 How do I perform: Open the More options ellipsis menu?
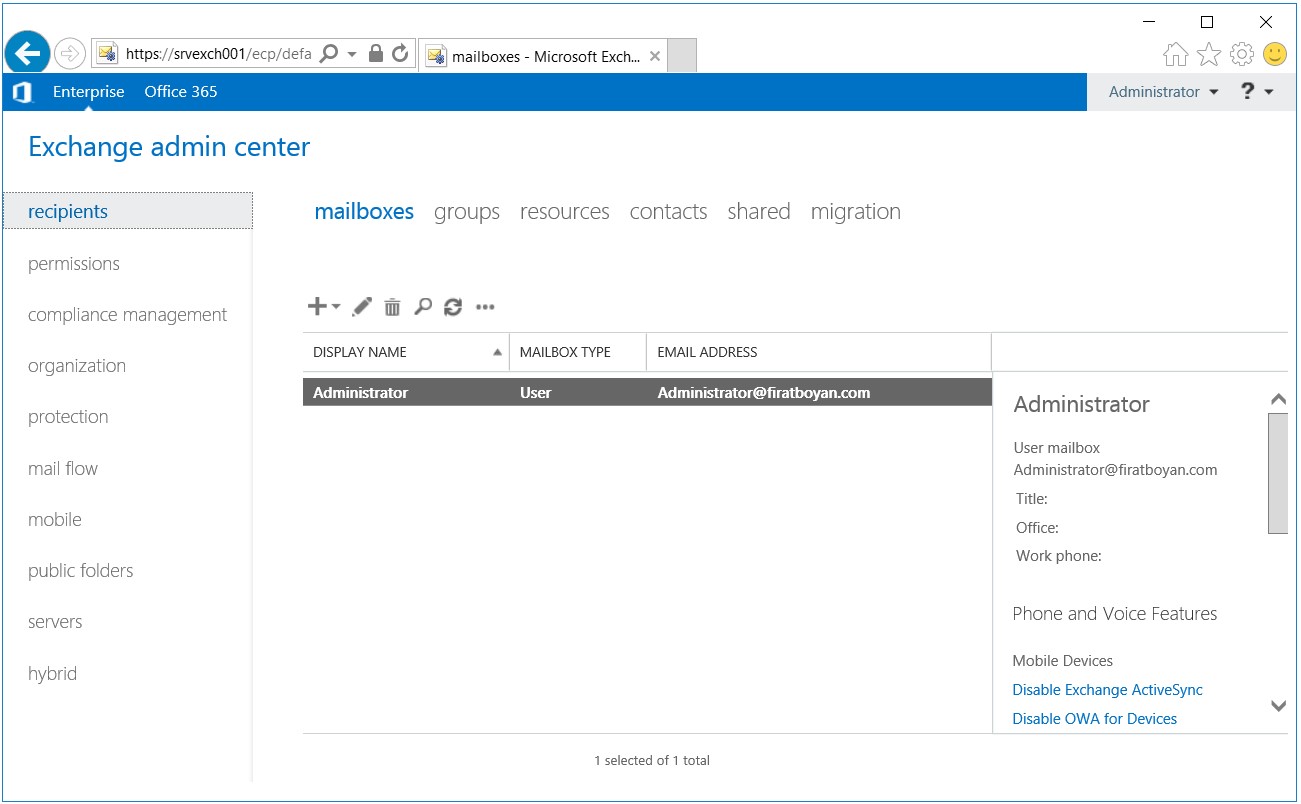pyautogui.click(x=485, y=307)
